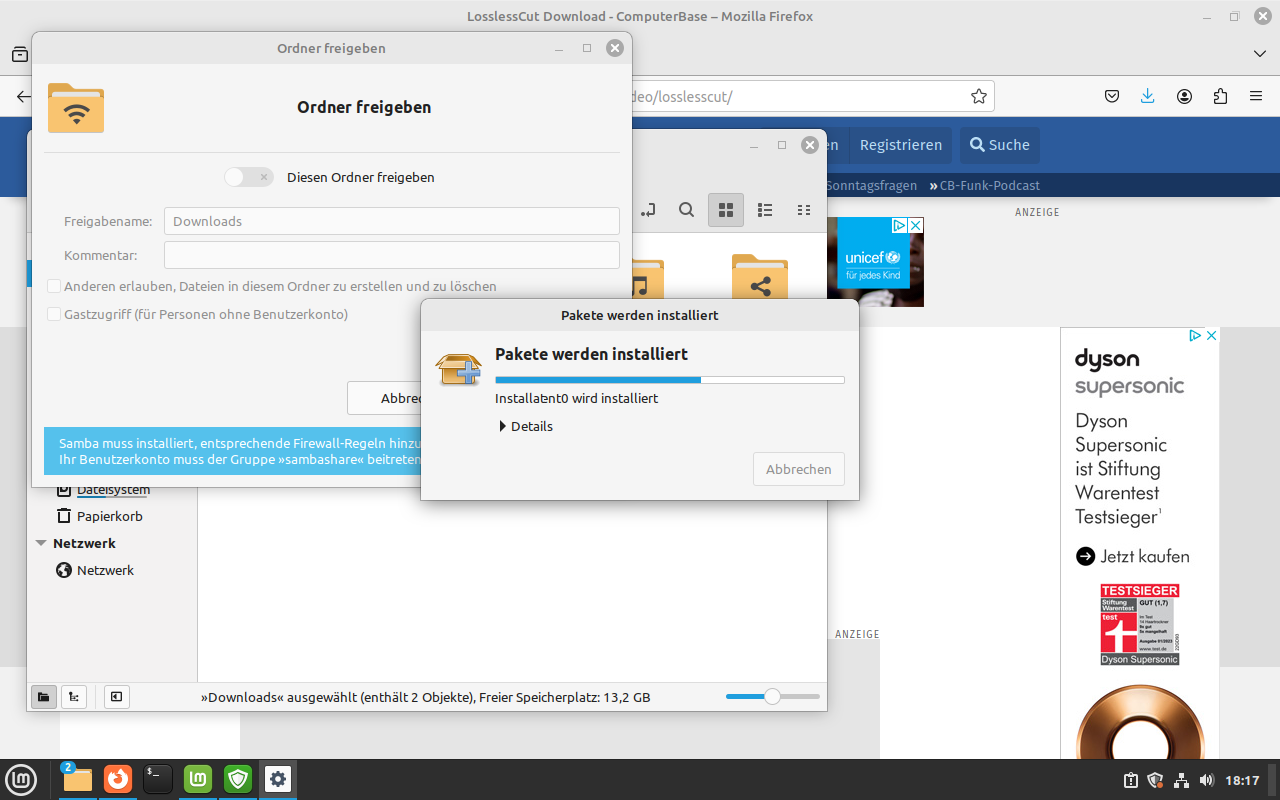Image resolution: width=1280 pixels, height=800 pixels.
Task: Open Firefox account icon
Action: [x=1184, y=96]
